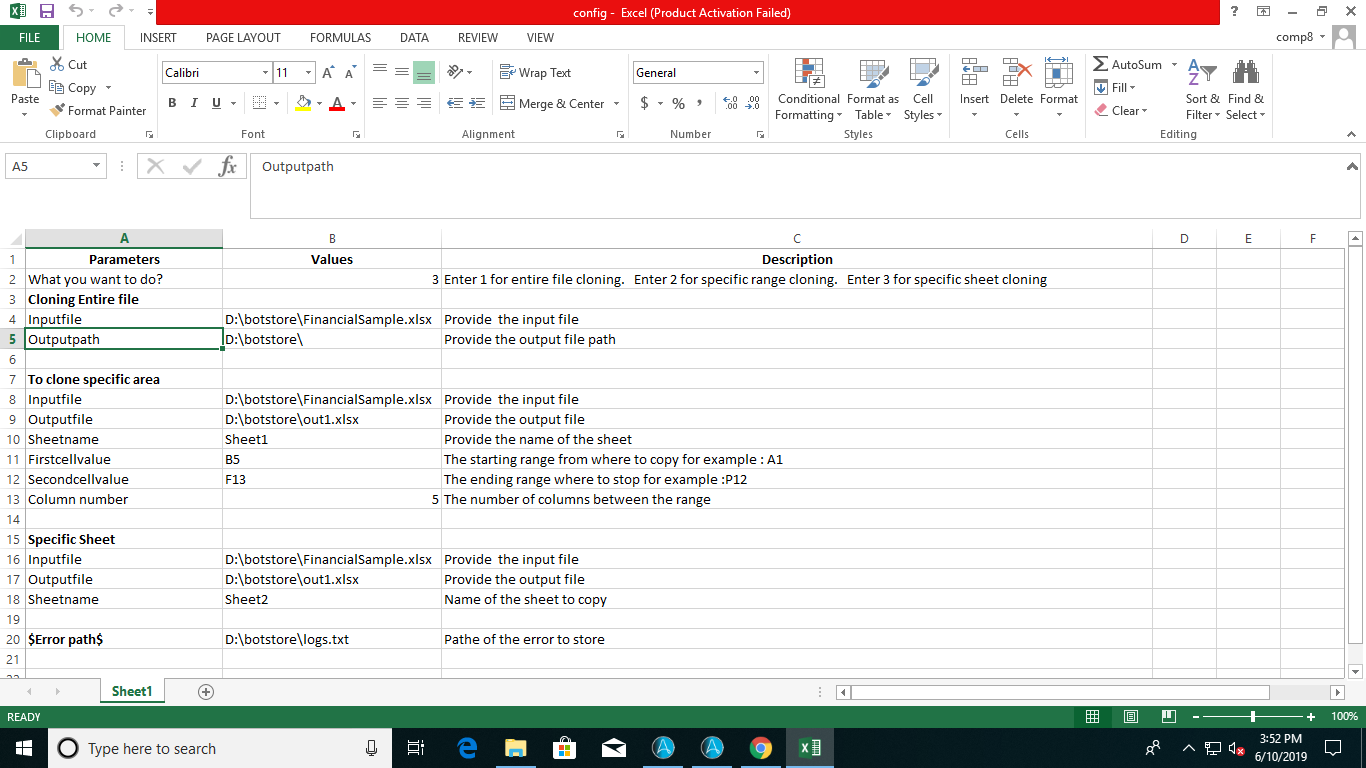The image size is (1366, 768).
Task: Toggle Italic formatting
Action: [195, 103]
